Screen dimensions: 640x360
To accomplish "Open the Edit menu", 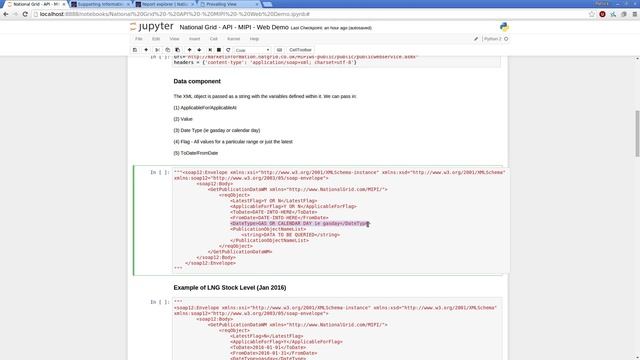I will pos(156,39).
